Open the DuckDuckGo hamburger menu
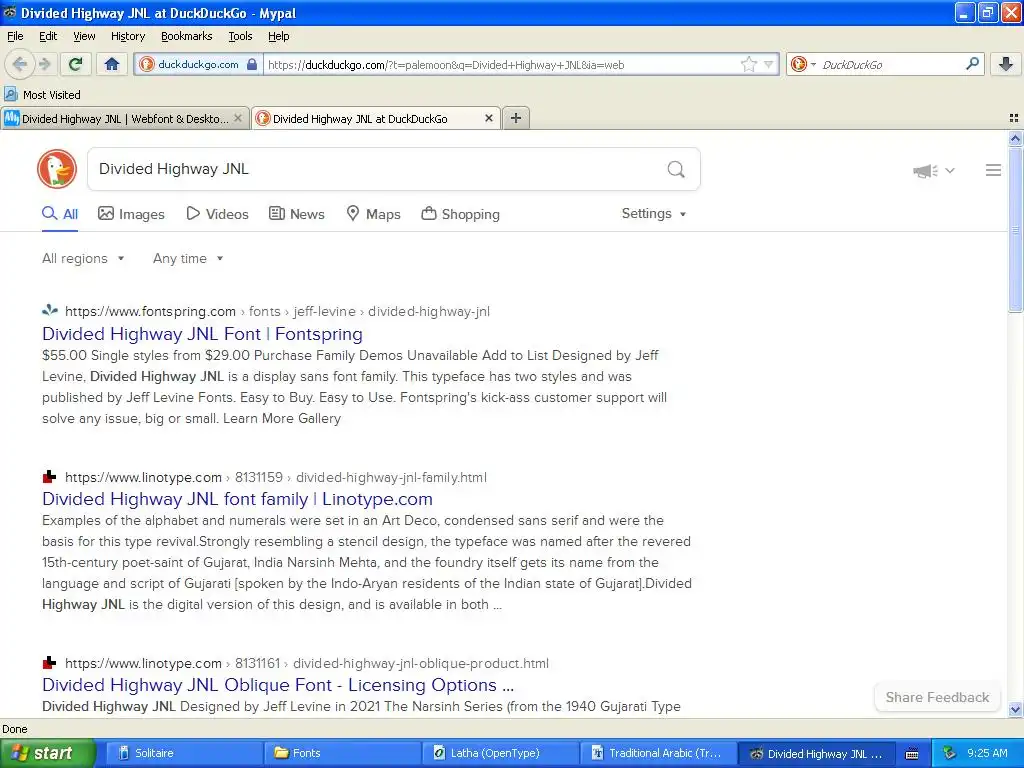 (x=993, y=170)
